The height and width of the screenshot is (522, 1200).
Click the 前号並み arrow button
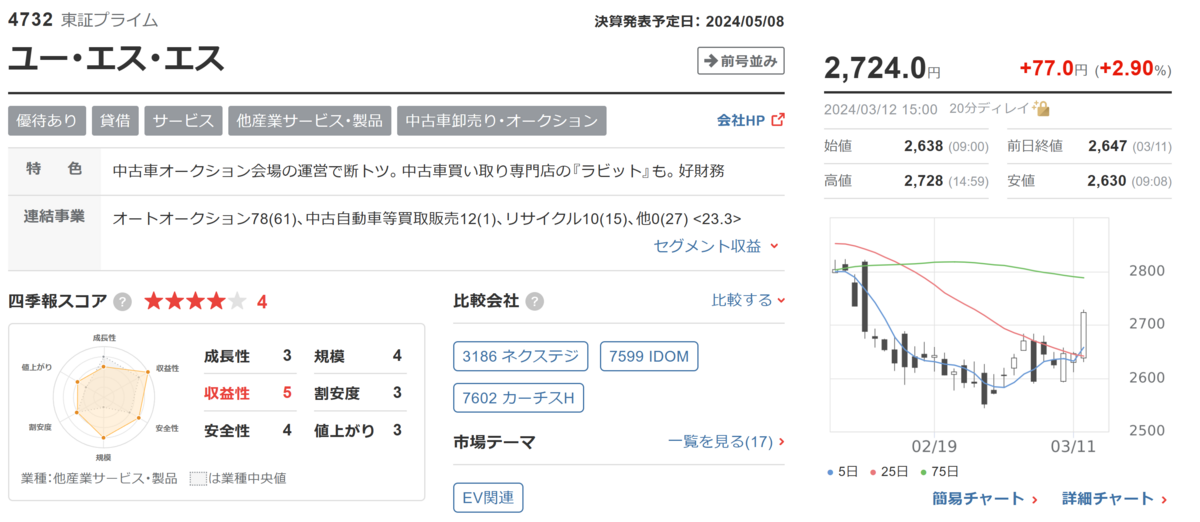[x=741, y=61]
